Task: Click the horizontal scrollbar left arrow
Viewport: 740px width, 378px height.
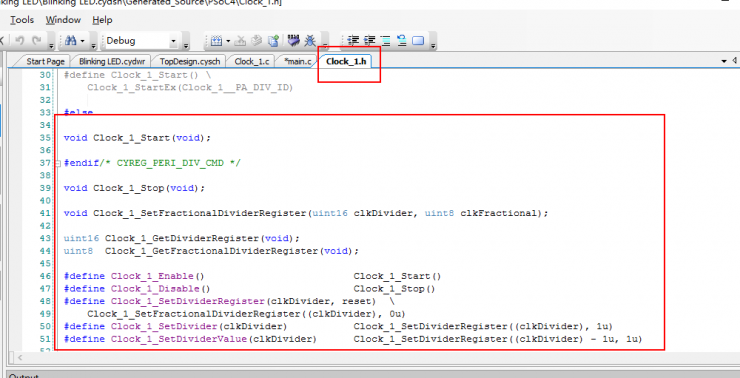Action: tap(19, 358)
